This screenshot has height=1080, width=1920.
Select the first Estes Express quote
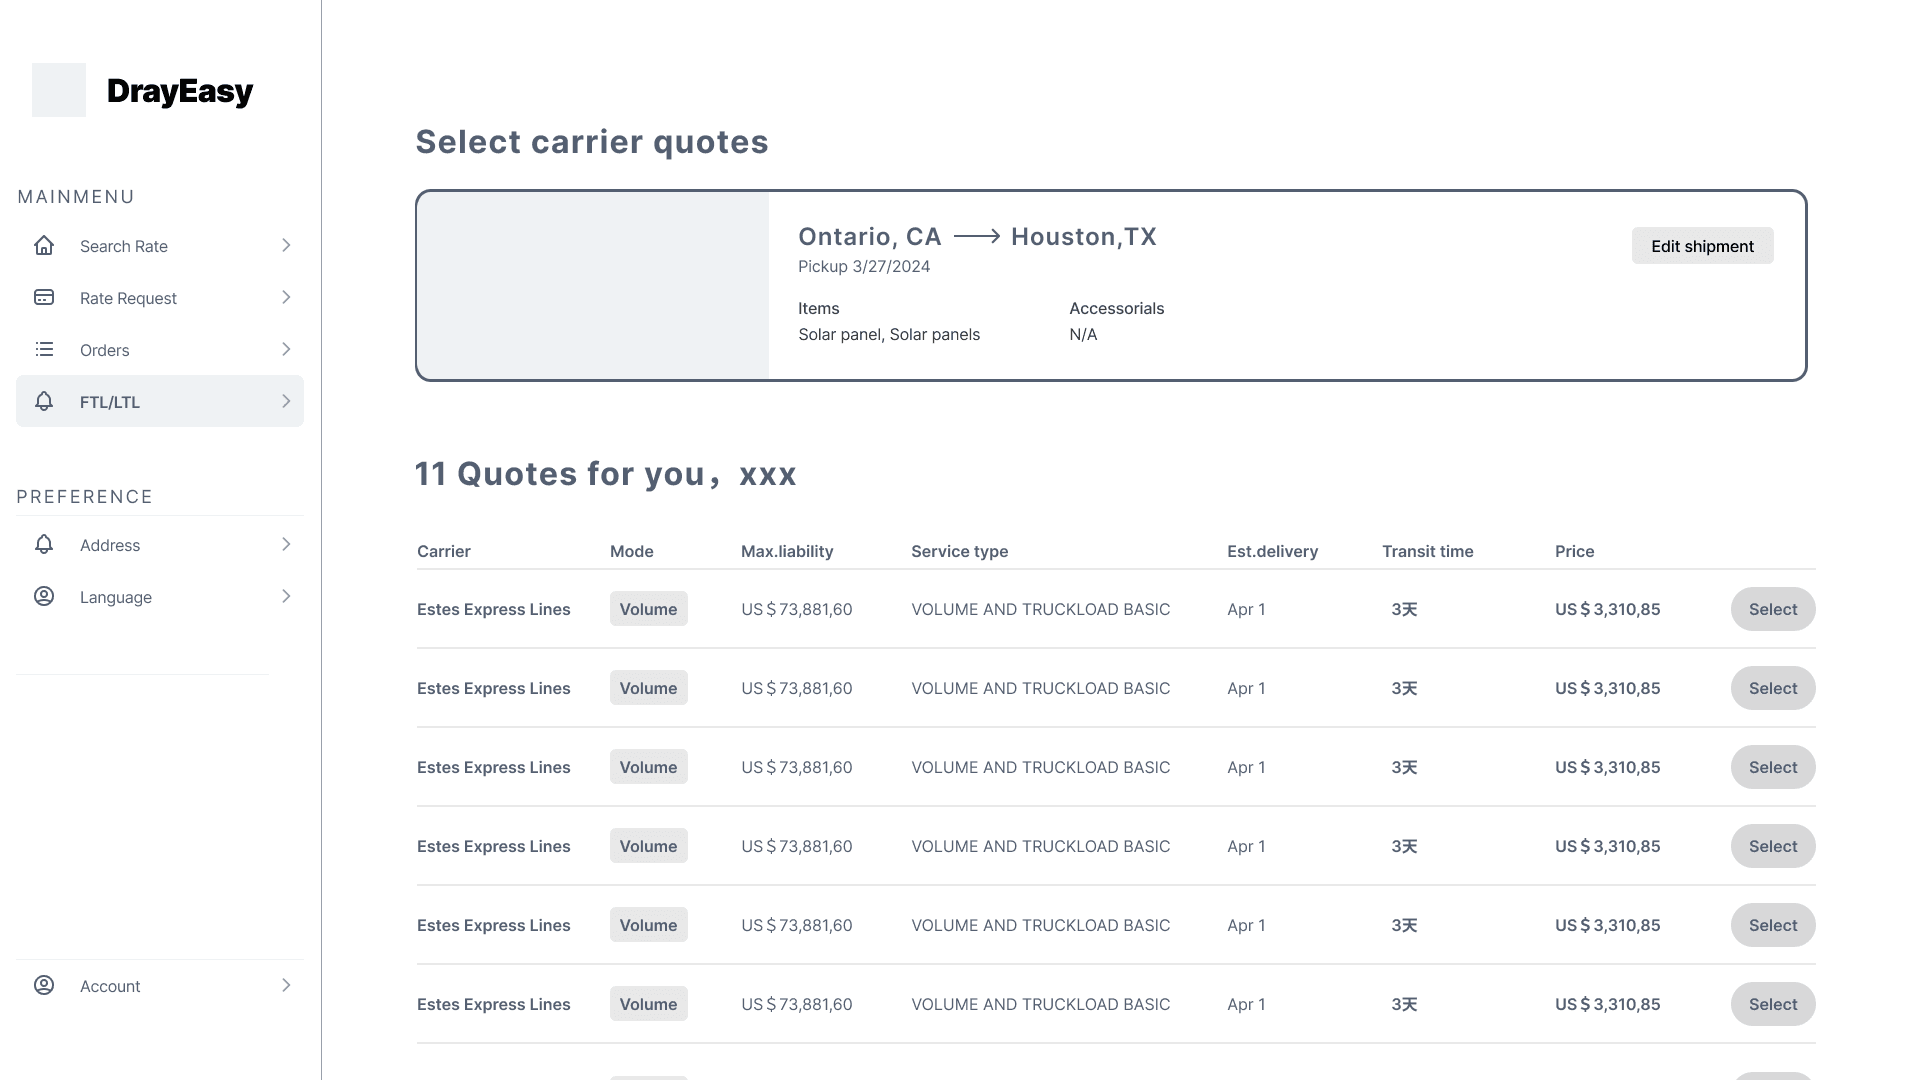1772,609
